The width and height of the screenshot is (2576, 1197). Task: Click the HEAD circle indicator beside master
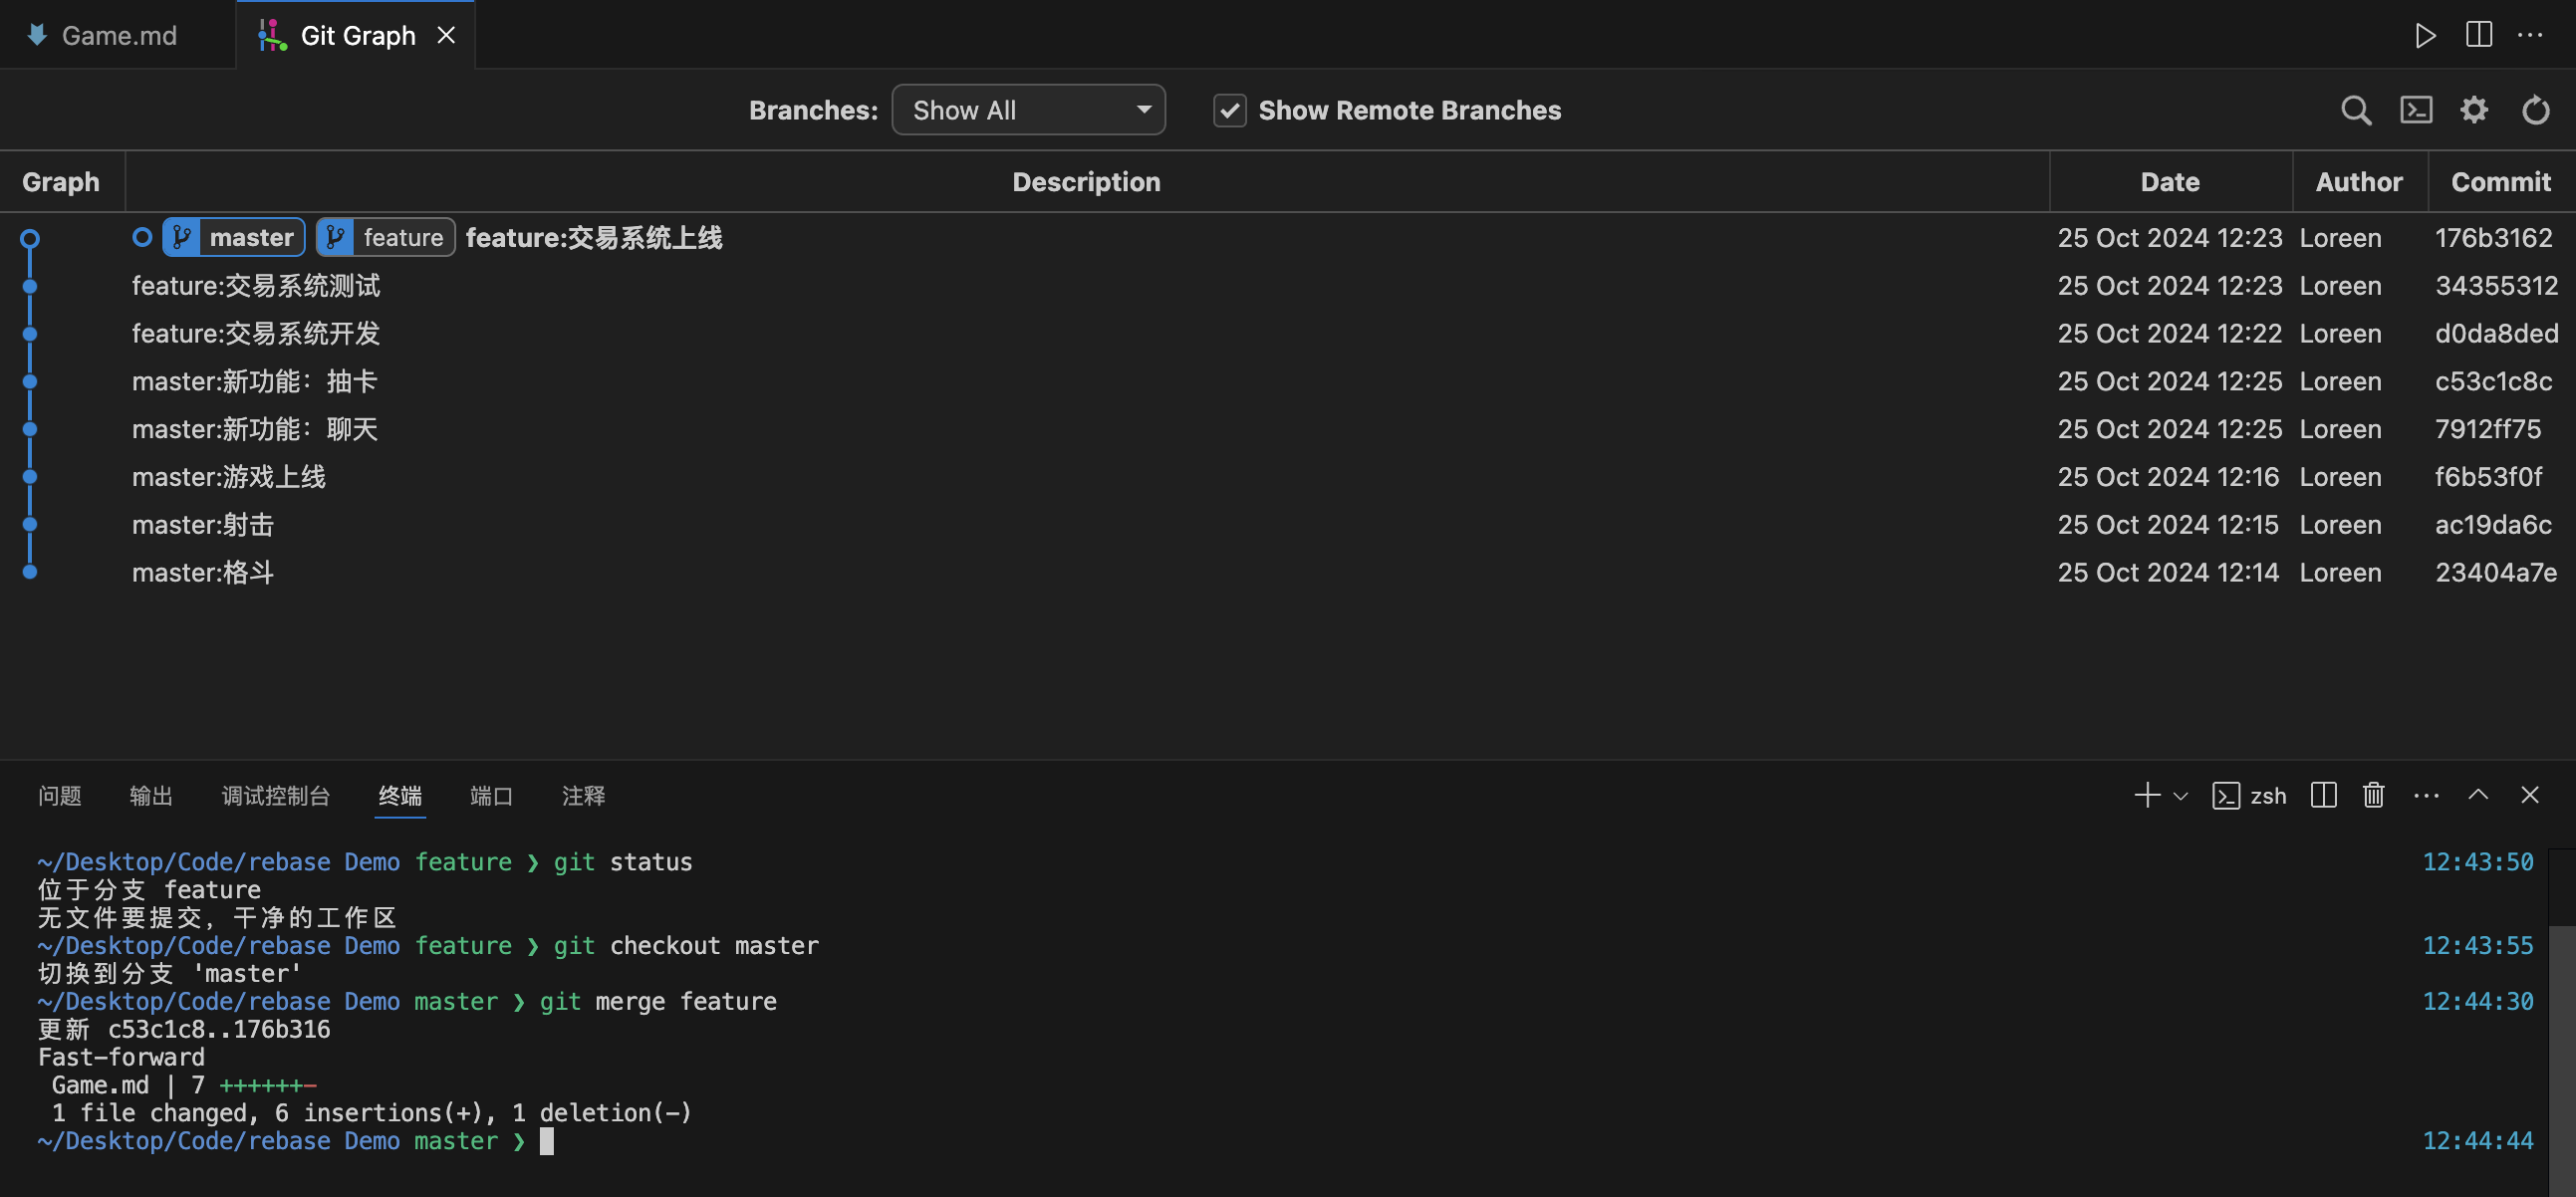click(x=142, y=237)
